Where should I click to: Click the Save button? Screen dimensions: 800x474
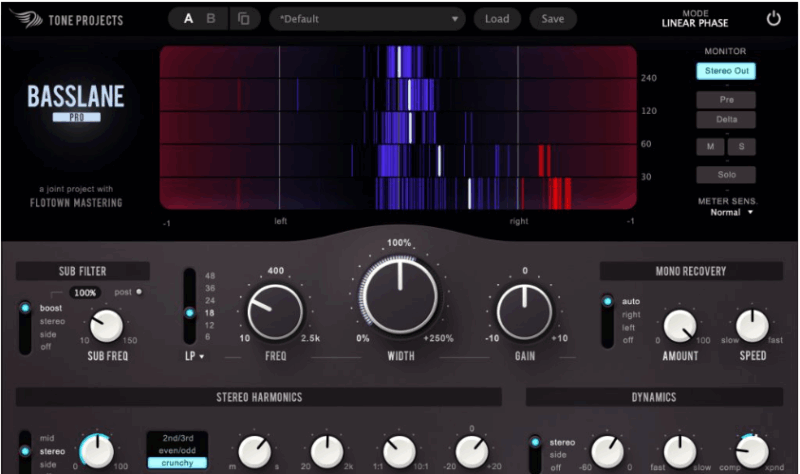click(553, 19)
